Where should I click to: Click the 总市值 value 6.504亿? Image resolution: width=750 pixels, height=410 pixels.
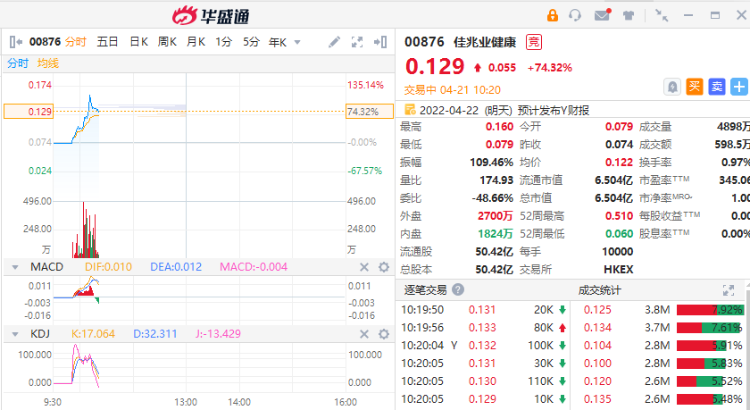[x=614, y=198]
